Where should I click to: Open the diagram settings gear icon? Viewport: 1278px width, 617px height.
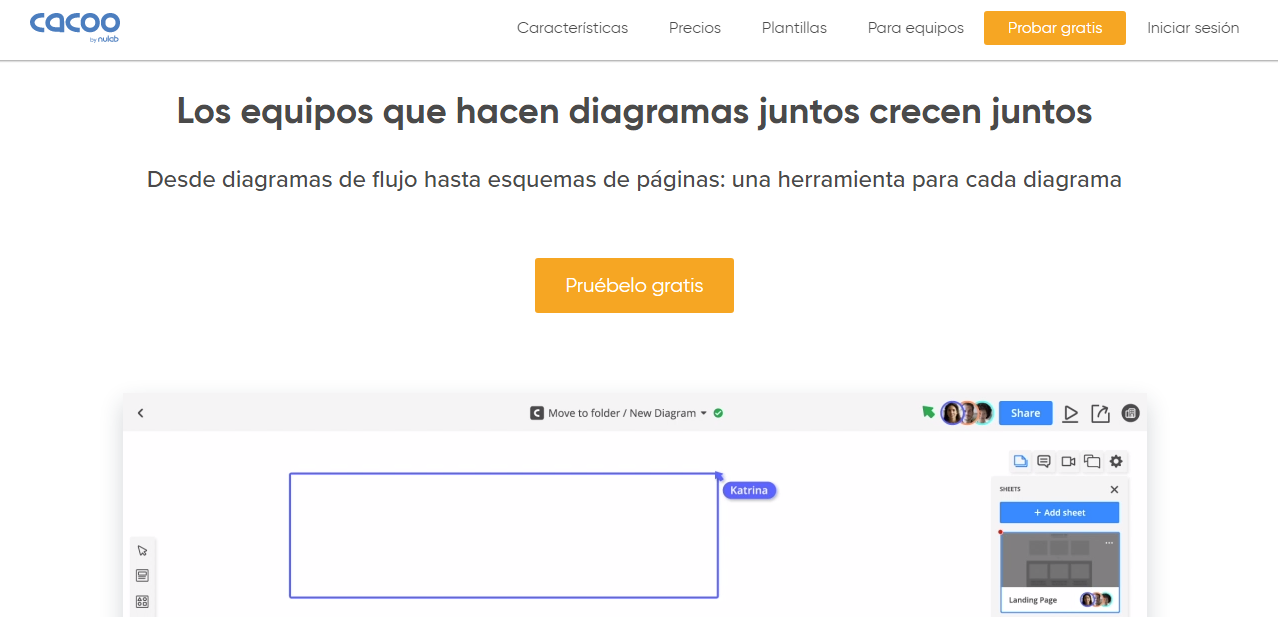point(1115,461)
